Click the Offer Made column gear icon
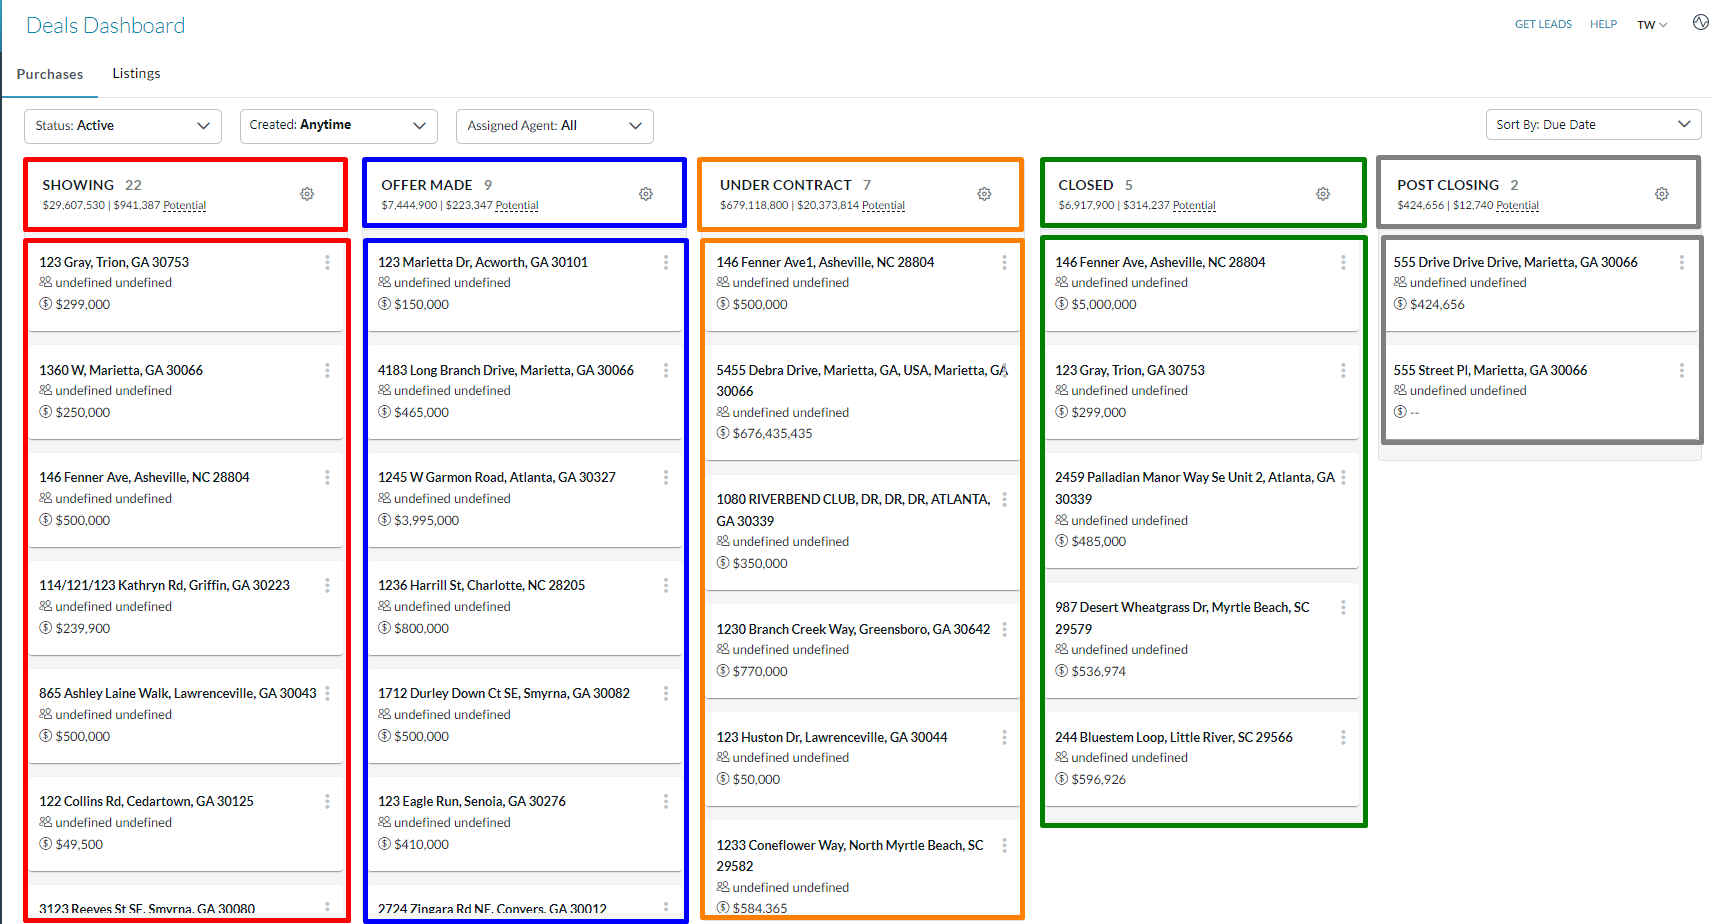The height and width of the screenshot is (924, 1712). (646, 194)
